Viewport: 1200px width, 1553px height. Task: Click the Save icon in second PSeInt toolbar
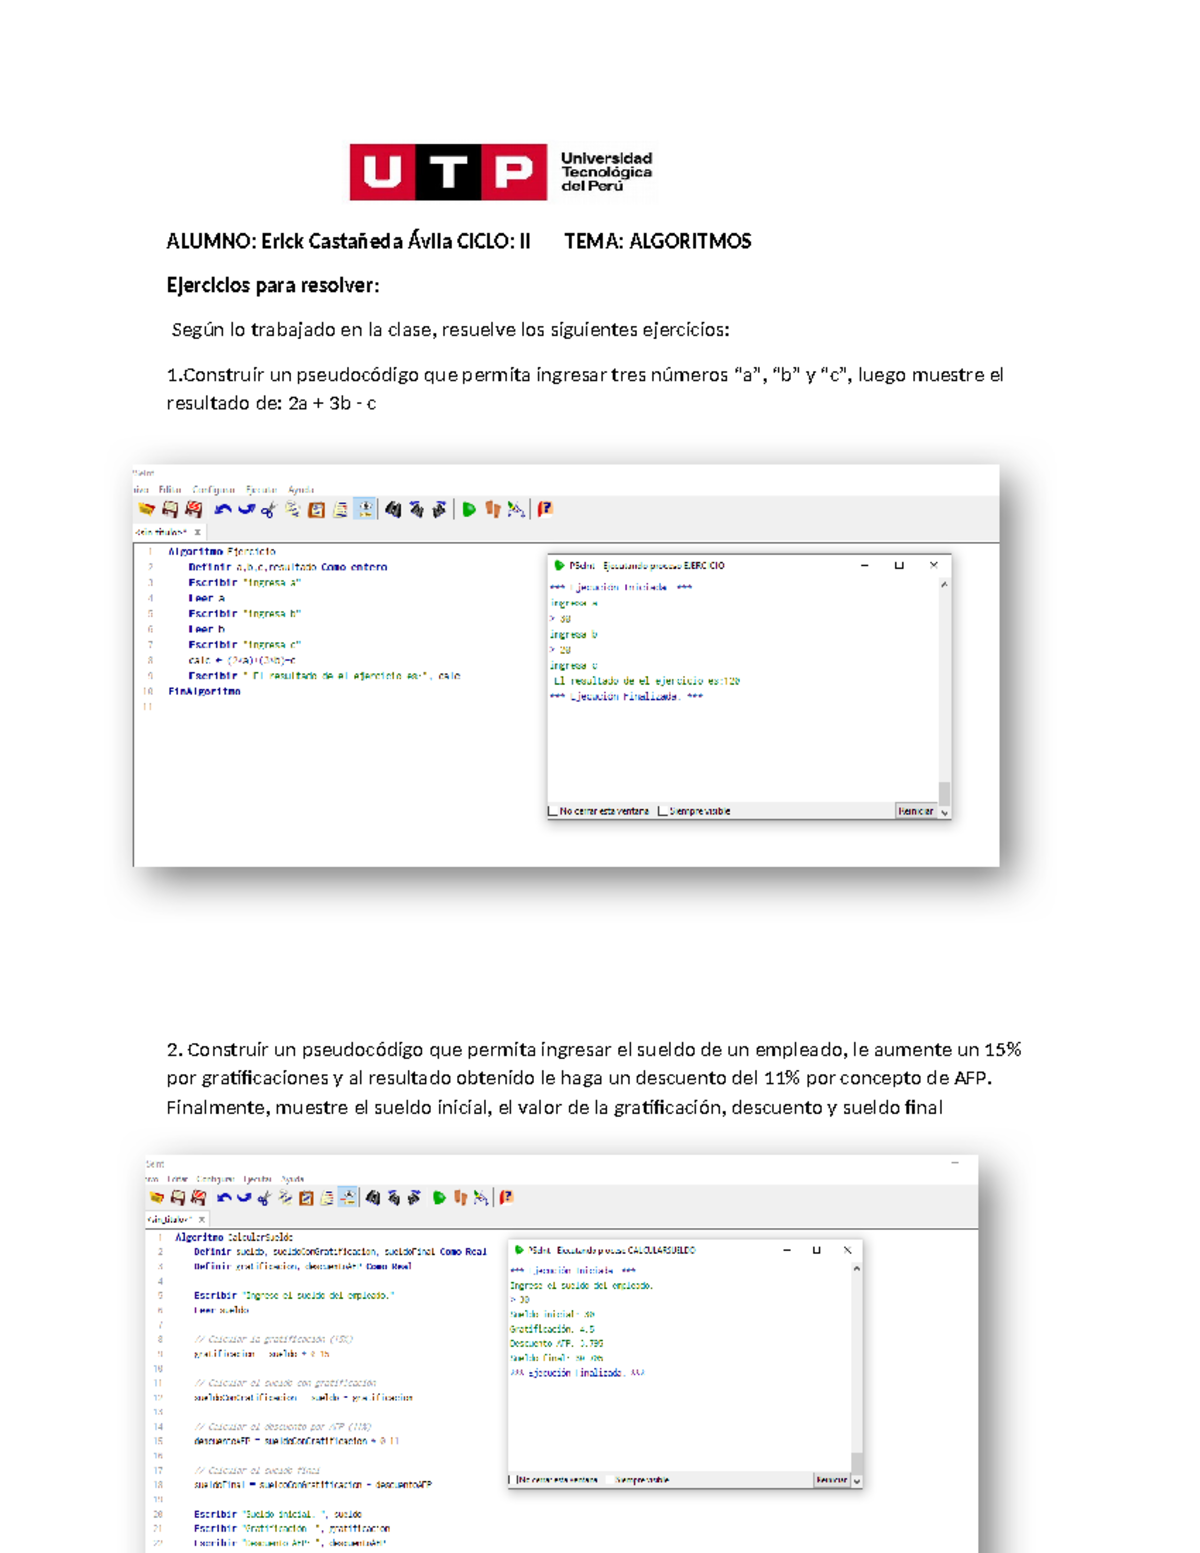(x=177, y=1198)
